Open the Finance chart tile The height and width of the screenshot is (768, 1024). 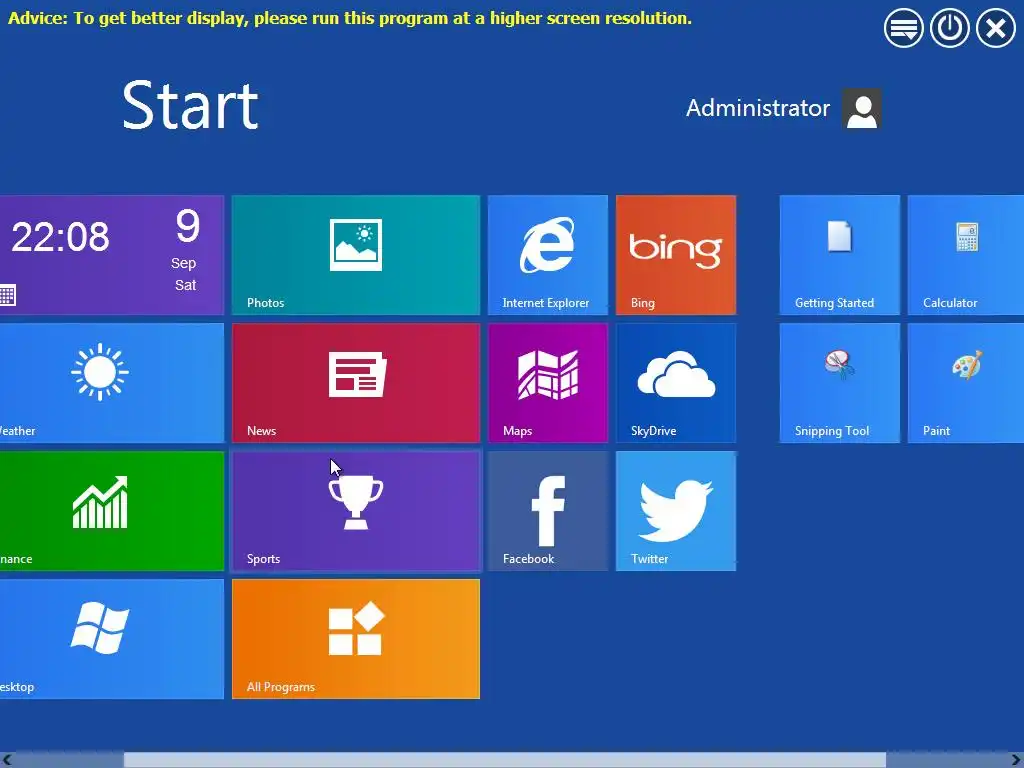click(112, 511)
